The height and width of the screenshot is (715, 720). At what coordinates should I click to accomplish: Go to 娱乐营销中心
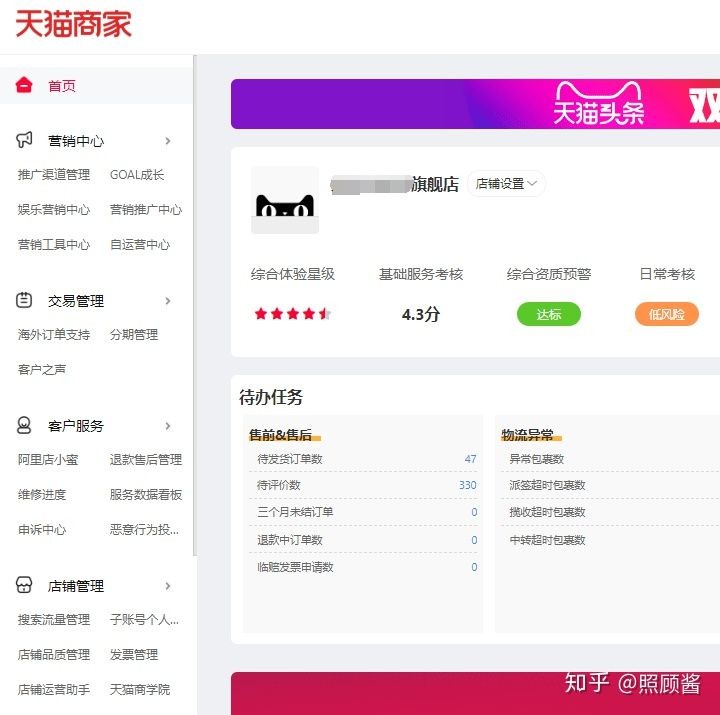pos(54,210)
